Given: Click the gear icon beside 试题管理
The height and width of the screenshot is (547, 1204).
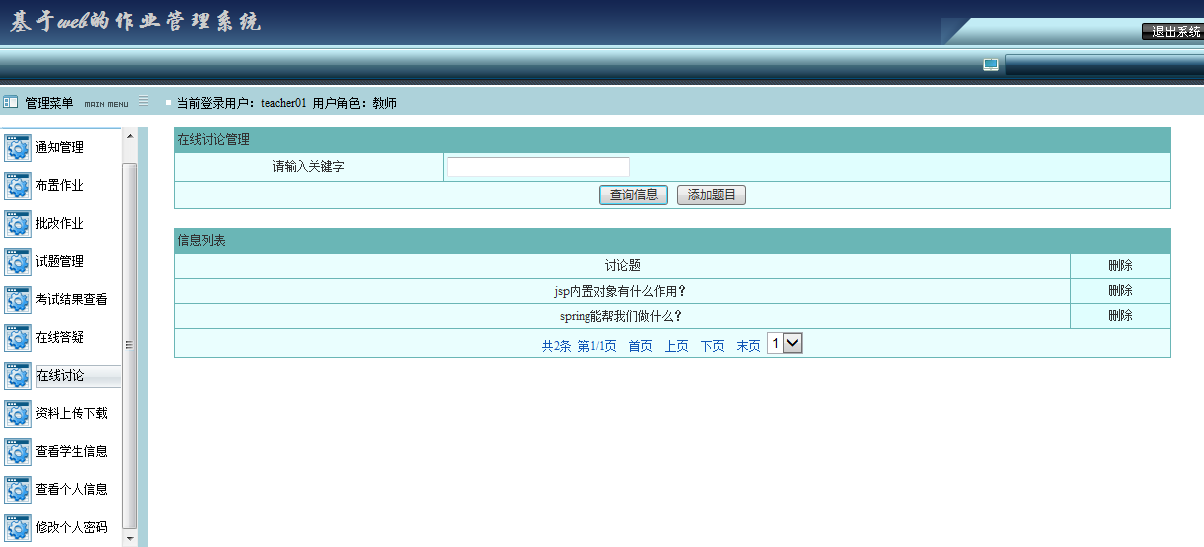Looking at the screenshot, I should 18,262.
